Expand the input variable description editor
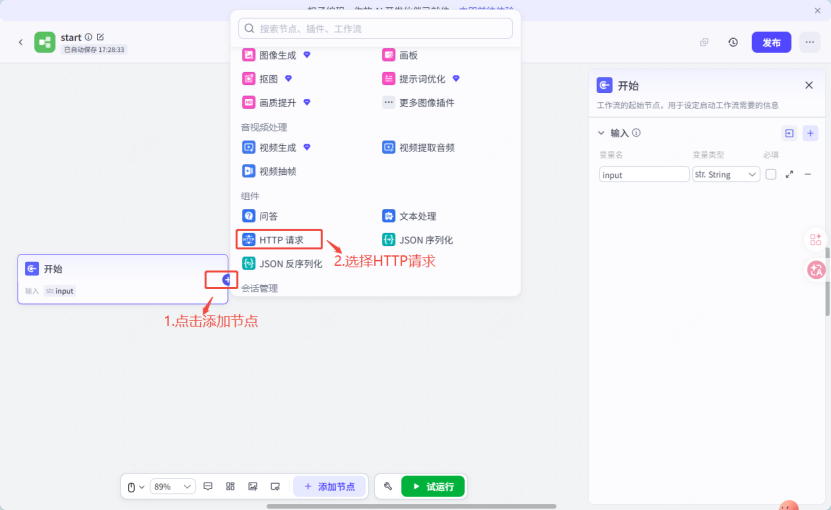The height and width of the screenshot is (510, 831). point(789,174)
